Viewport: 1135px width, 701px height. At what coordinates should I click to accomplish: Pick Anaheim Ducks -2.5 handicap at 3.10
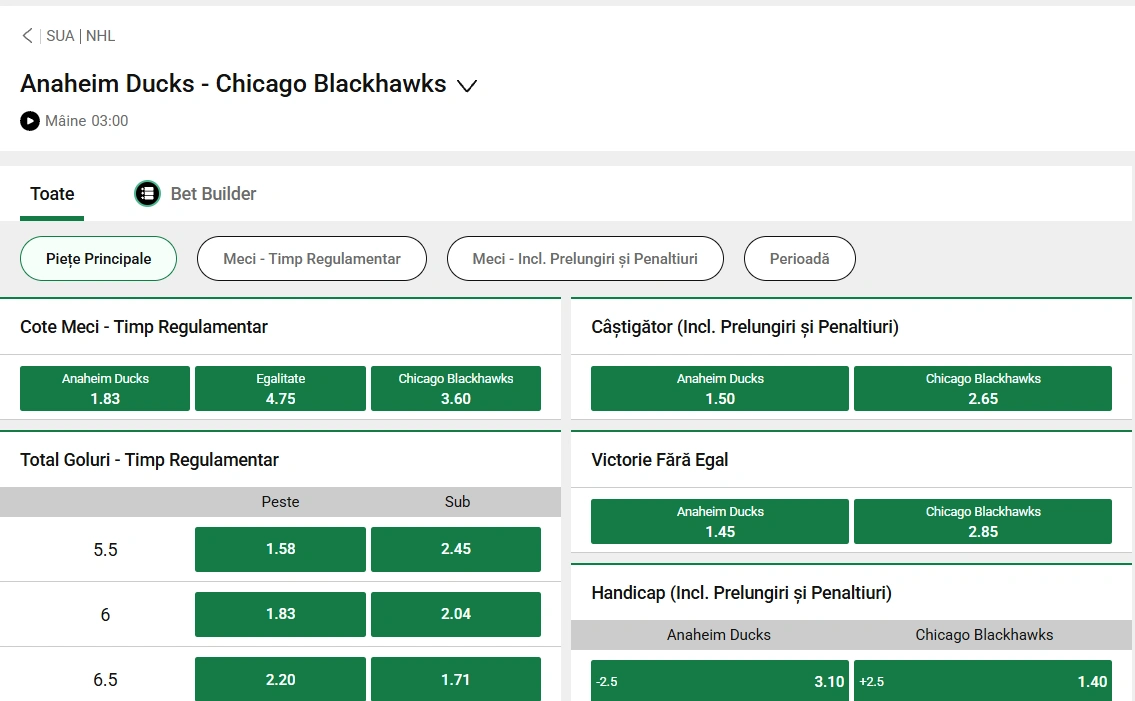719,680
